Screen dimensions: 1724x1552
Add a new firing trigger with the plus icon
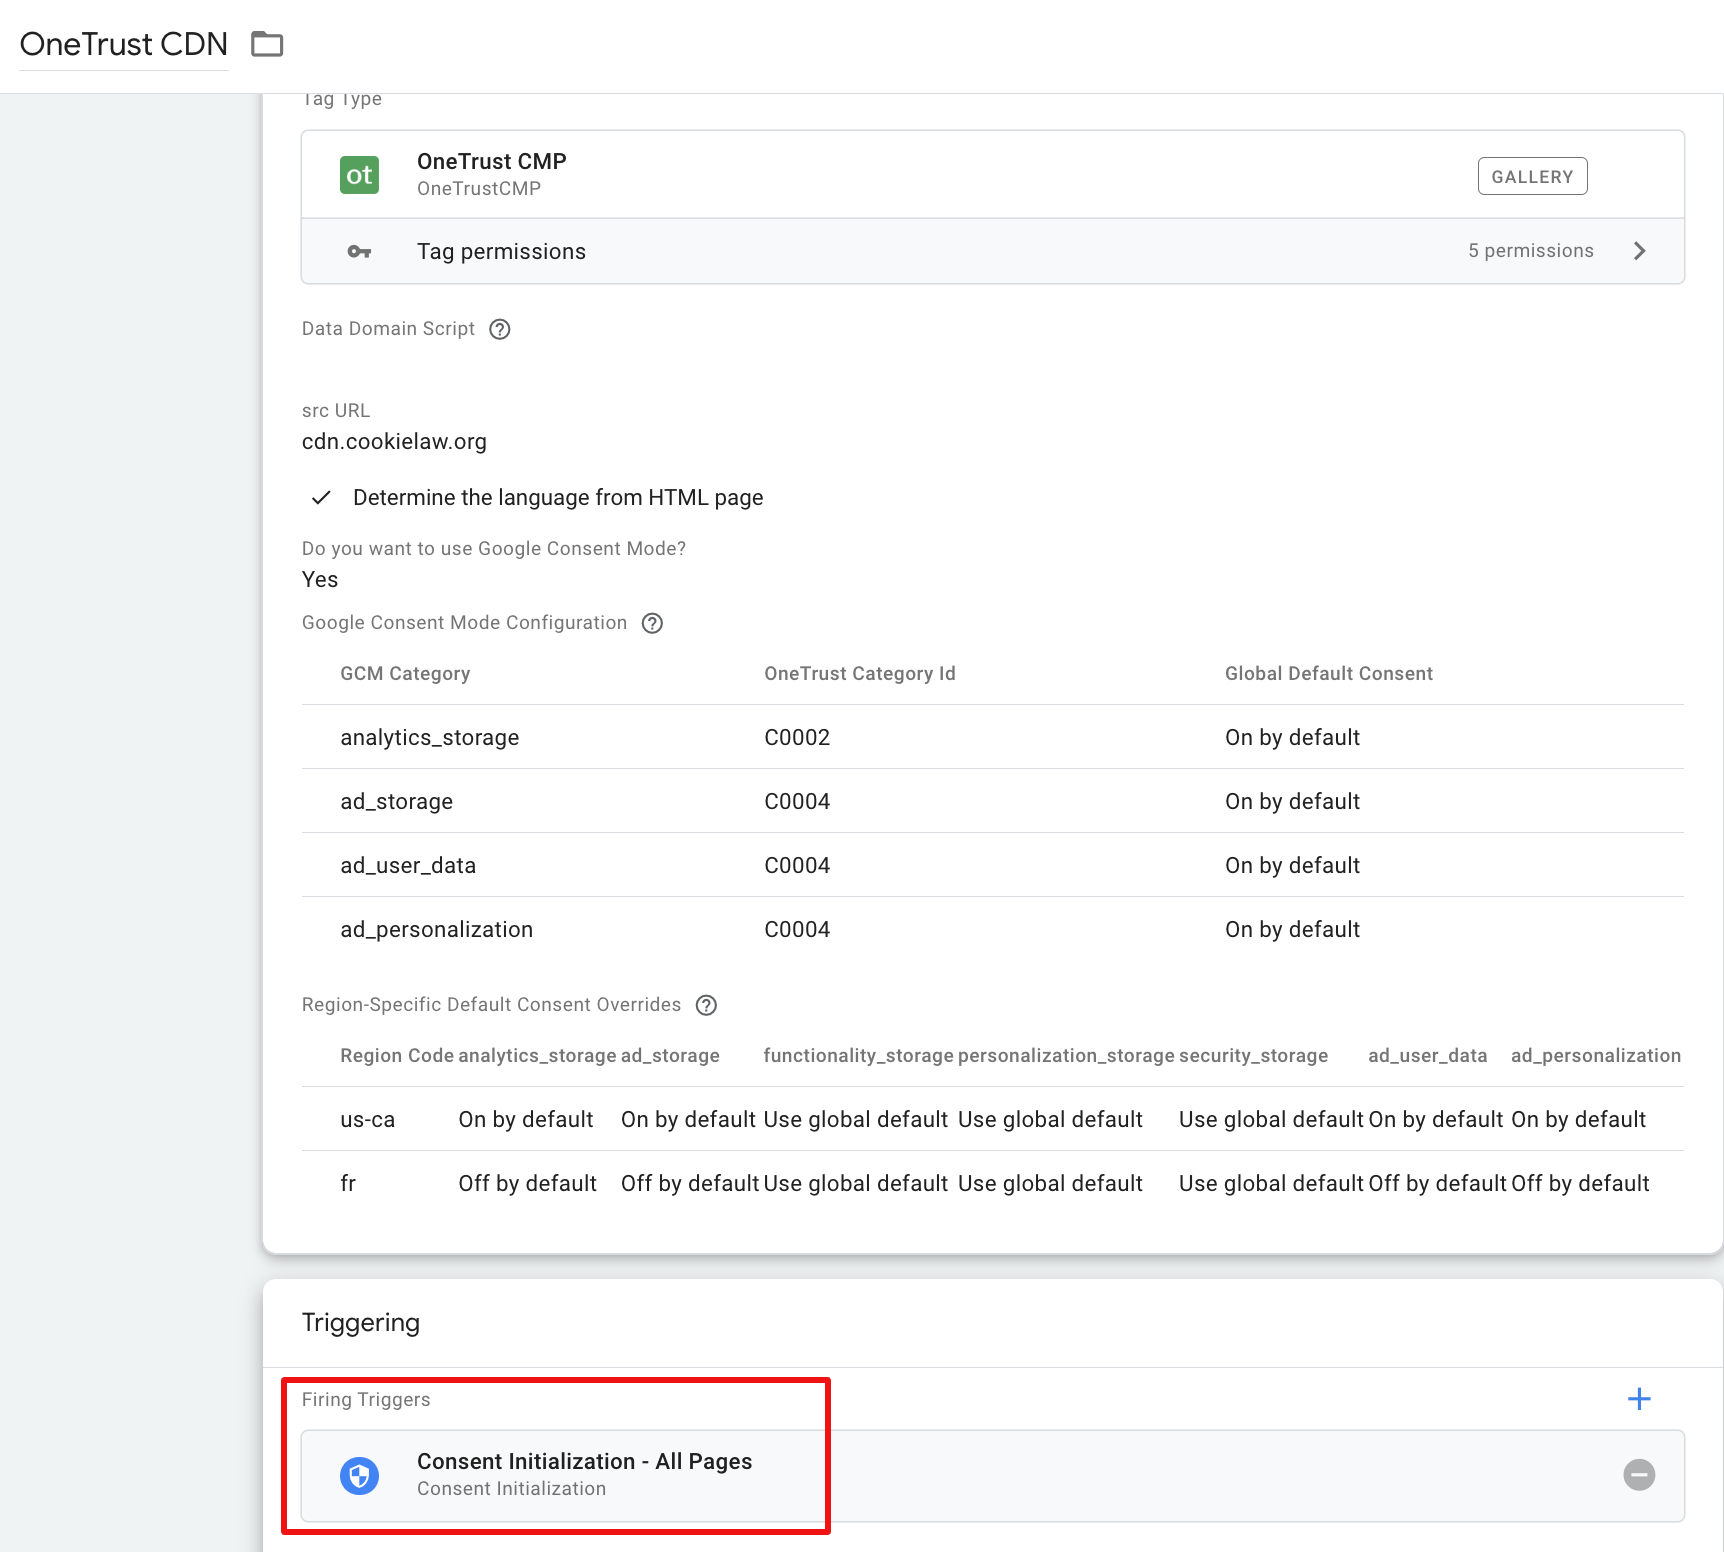point(1639,1399)
